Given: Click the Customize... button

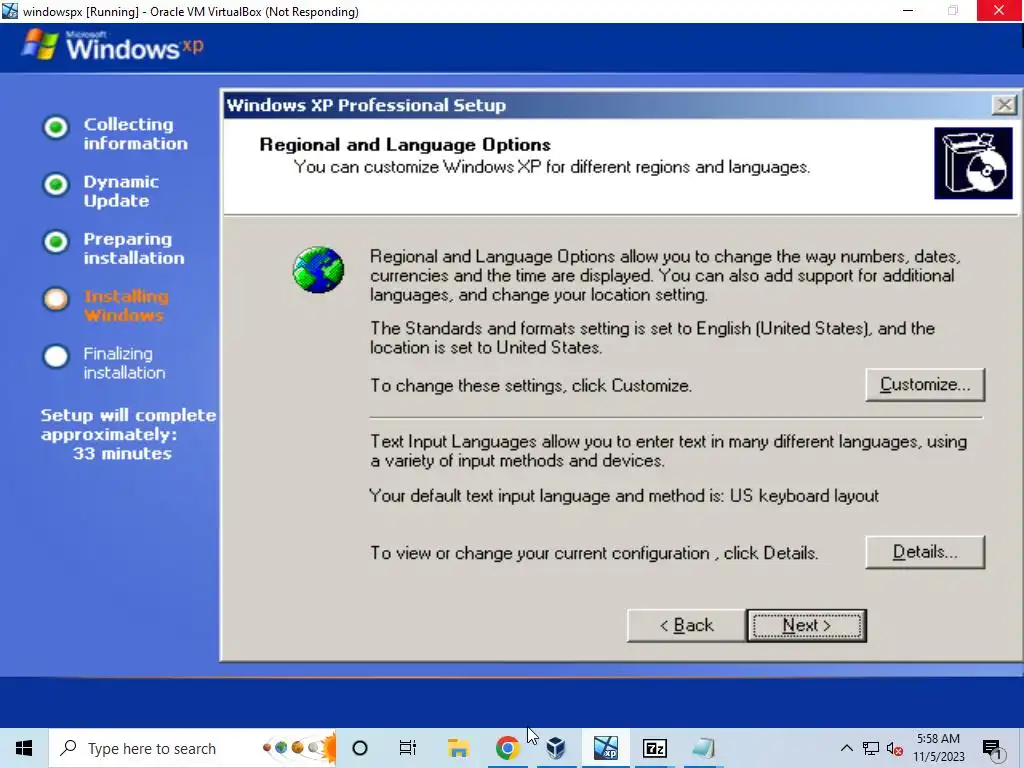Looking at the screenshot, I should pos(925,385).
